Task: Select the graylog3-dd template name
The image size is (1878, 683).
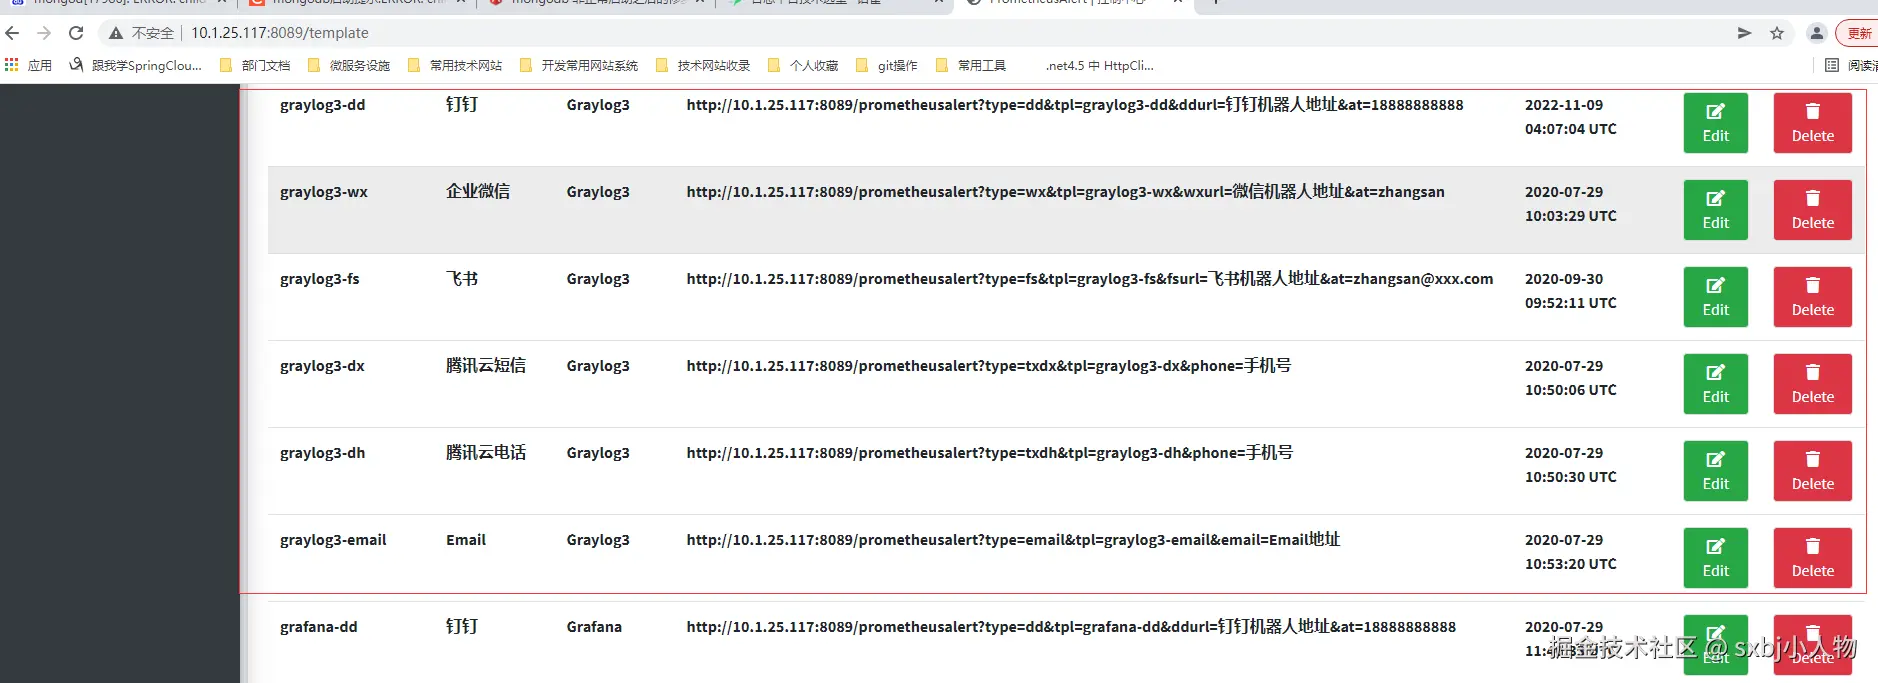Action: pos(322,105)
